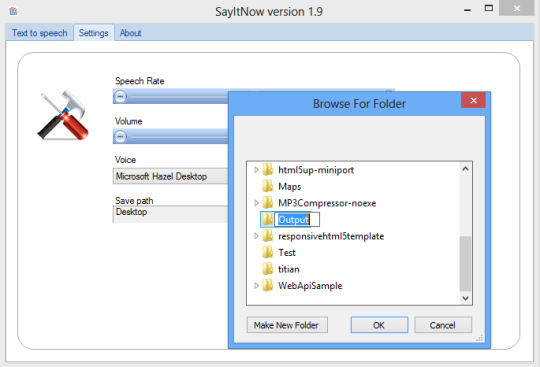This screenshot has width=540, height=367.
Task: Click the hammer and screwdriver settings icon
Action: click(63, 115)
